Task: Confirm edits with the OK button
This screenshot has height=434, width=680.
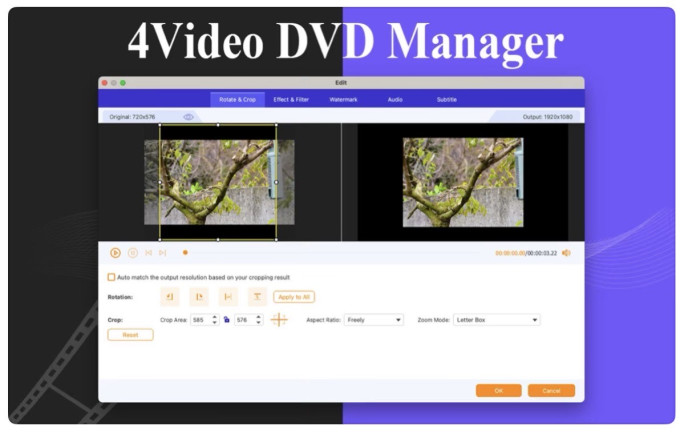Action: click(499, 391)
